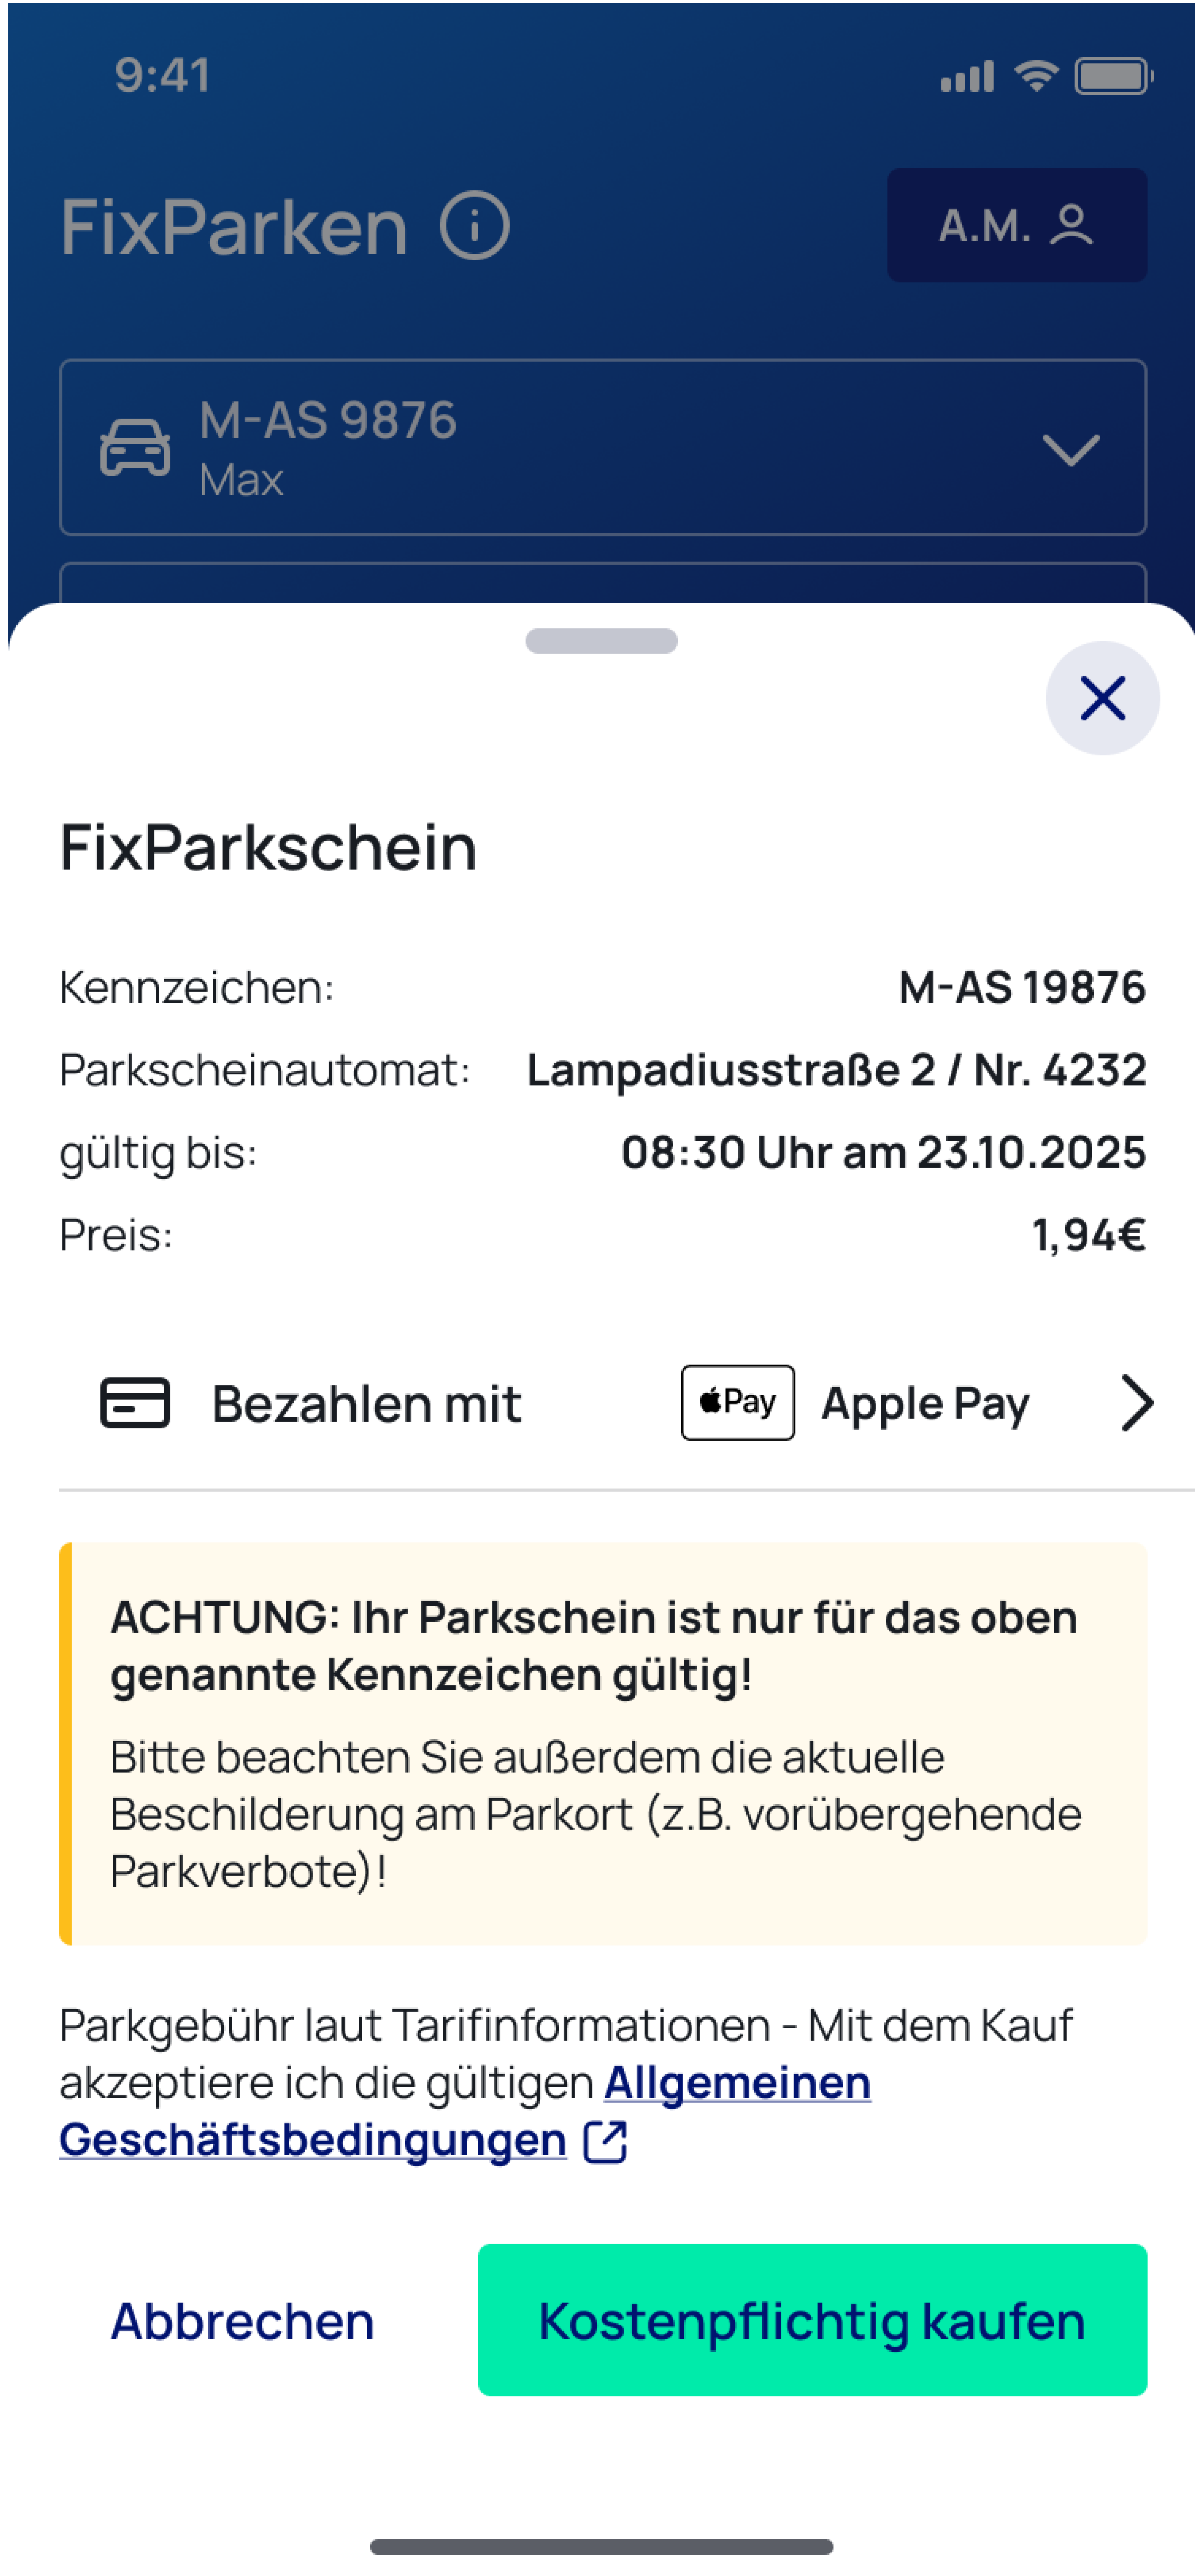Viewport: 1195px width, 2576px height.
Task: Open payment method options chevron
Action: tap(1137, 1403)
